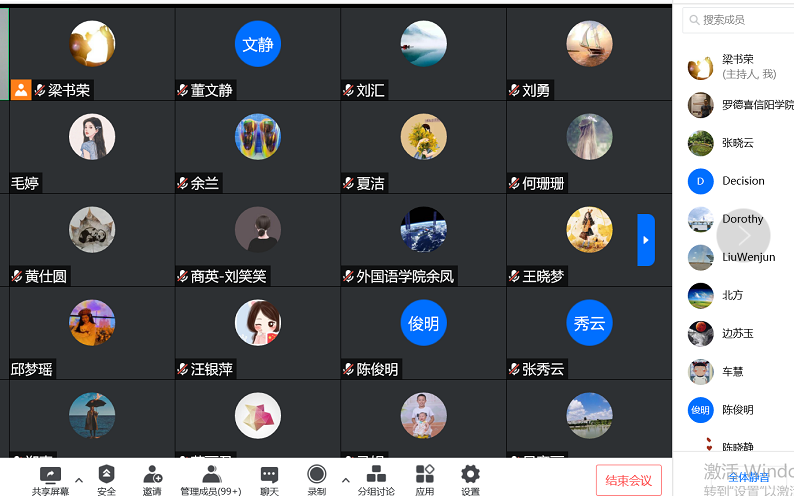
Task: Click the End Meeting (结束会议) button
Action: [628, 480]
